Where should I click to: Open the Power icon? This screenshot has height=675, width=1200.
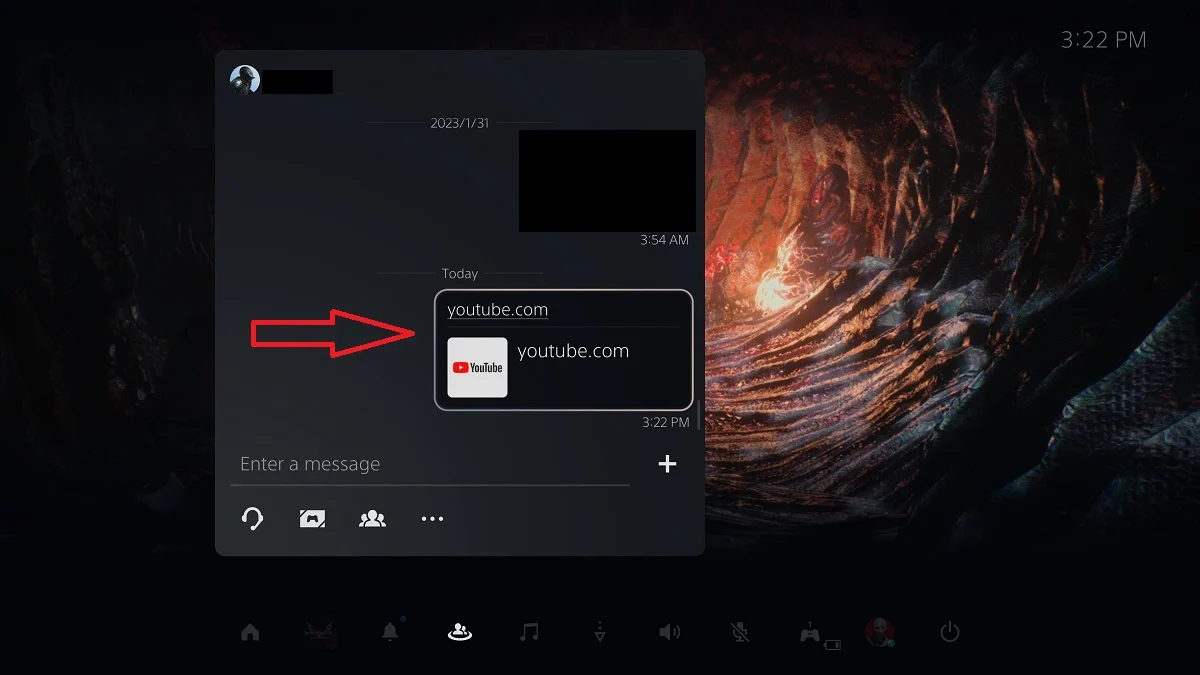pos(950,632)
